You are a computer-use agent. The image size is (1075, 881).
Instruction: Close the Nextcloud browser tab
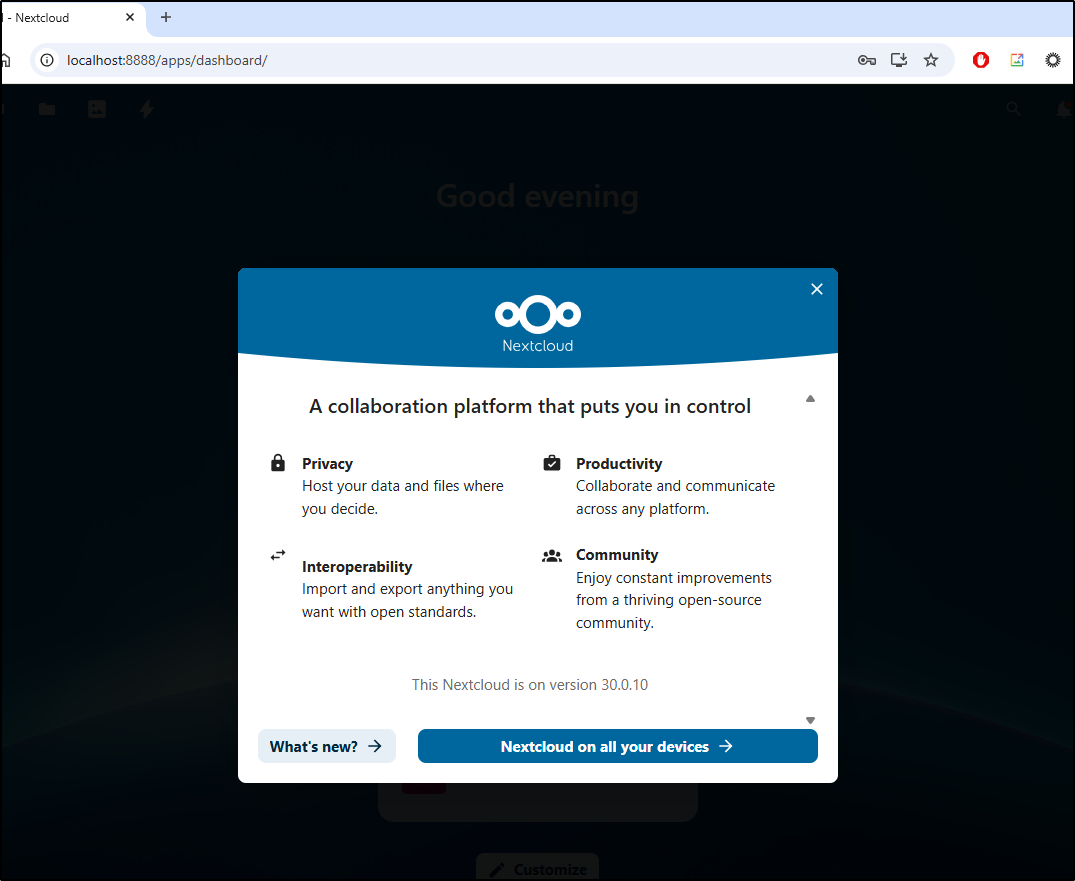(130, 17)
